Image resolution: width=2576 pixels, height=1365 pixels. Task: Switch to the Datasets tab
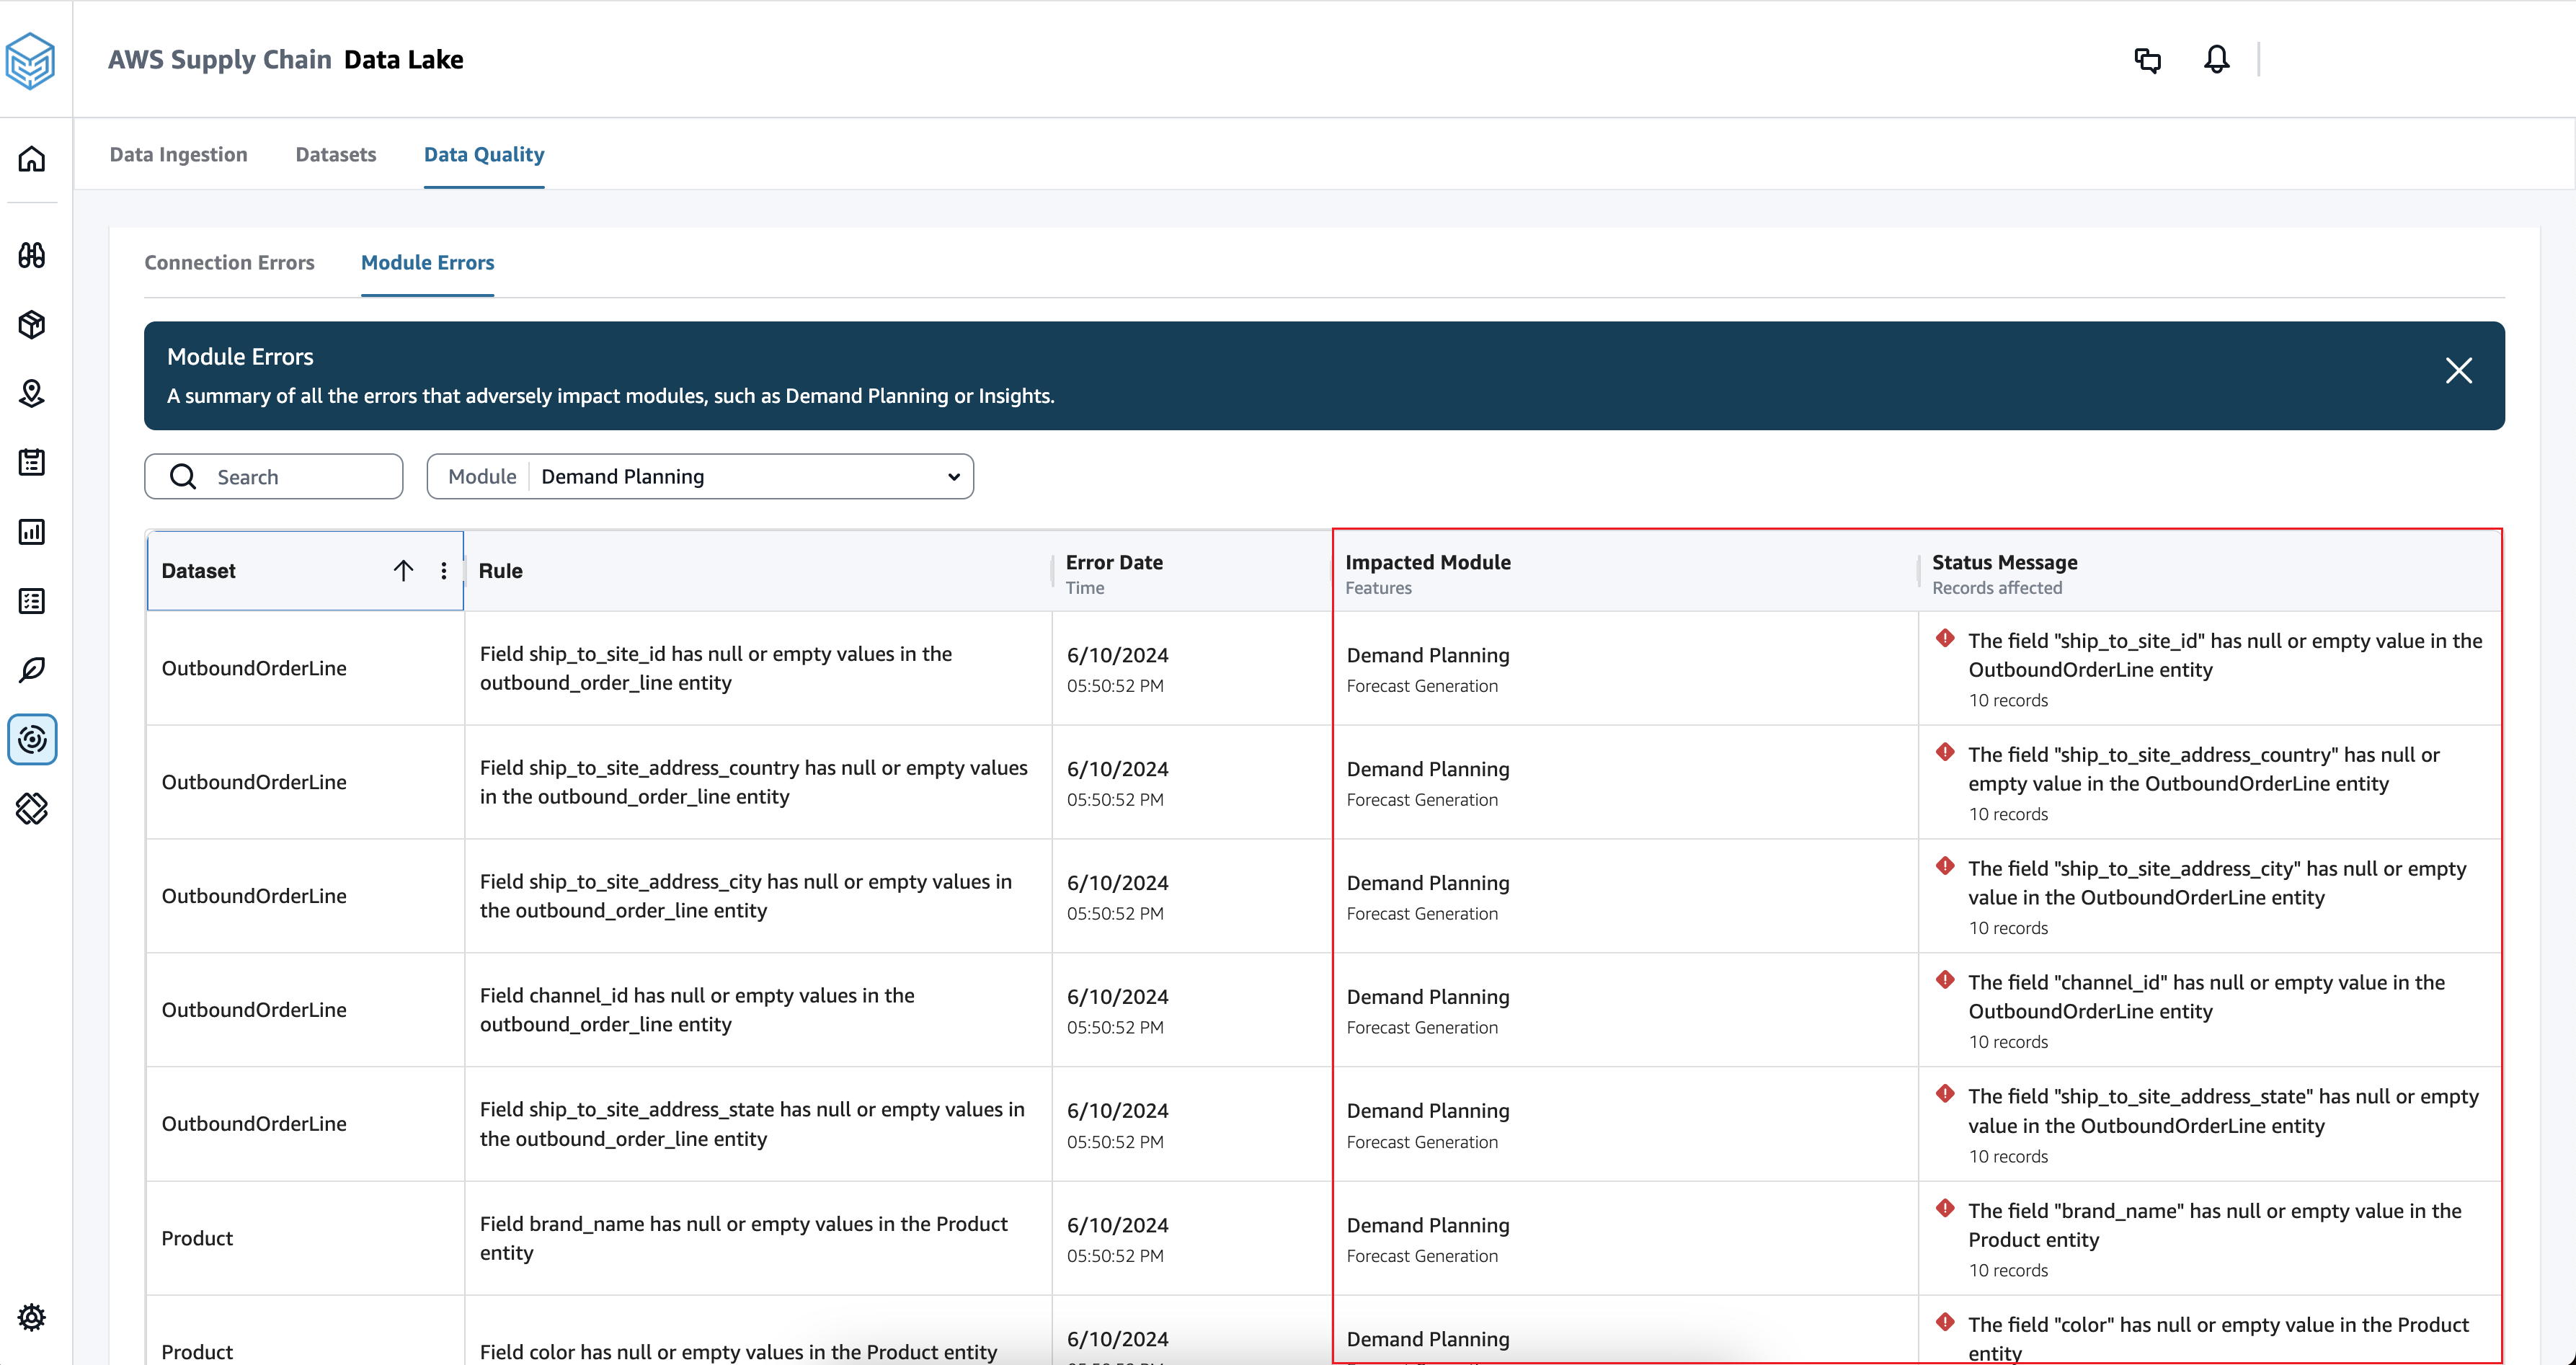(x=336, y=154)
